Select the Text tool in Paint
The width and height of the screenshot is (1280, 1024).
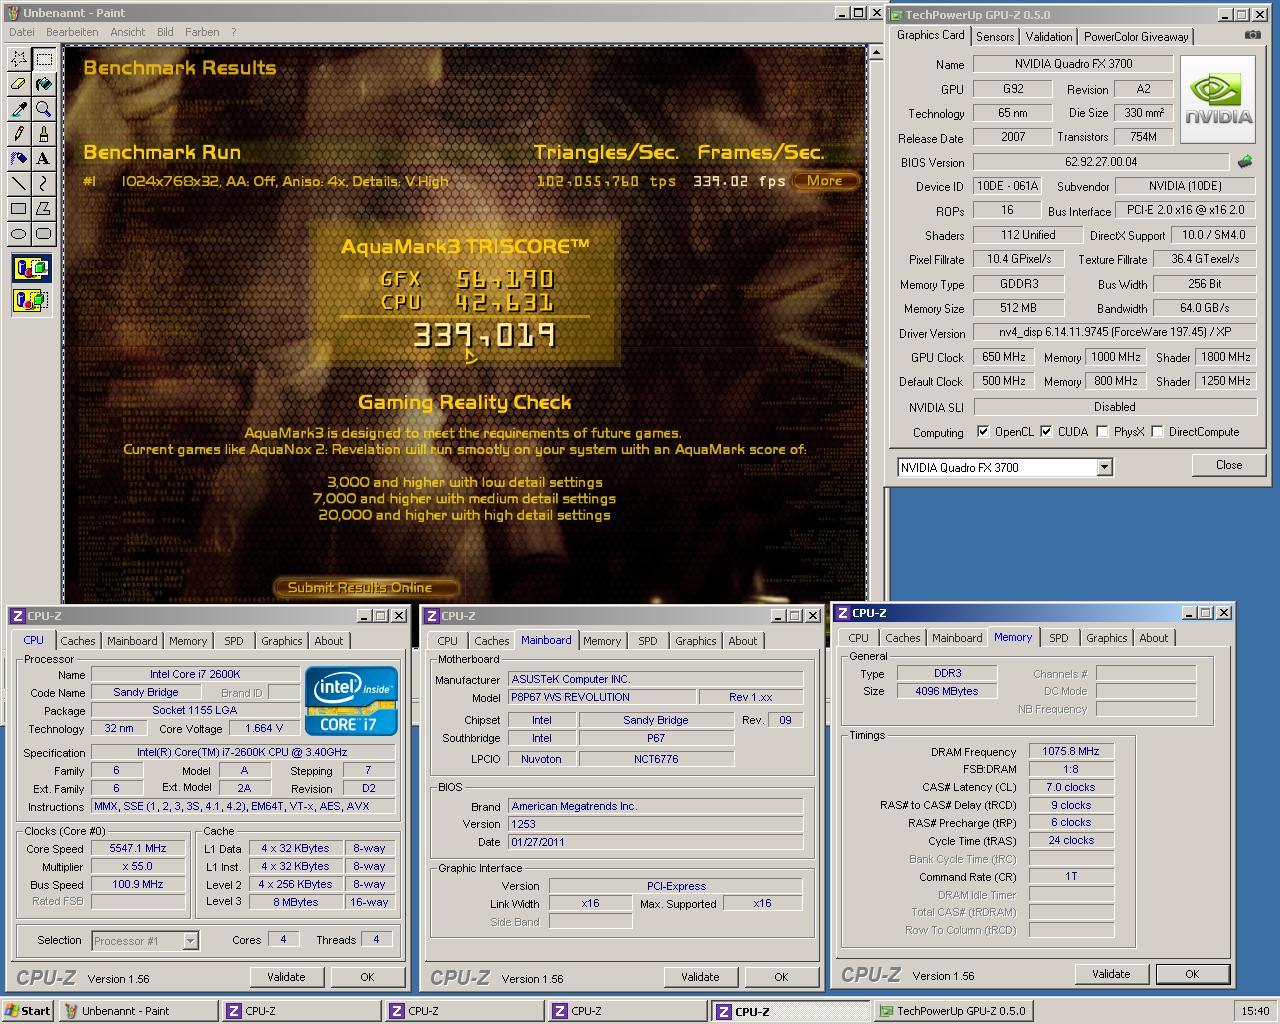pyautogui.click(x=43, y=159)
